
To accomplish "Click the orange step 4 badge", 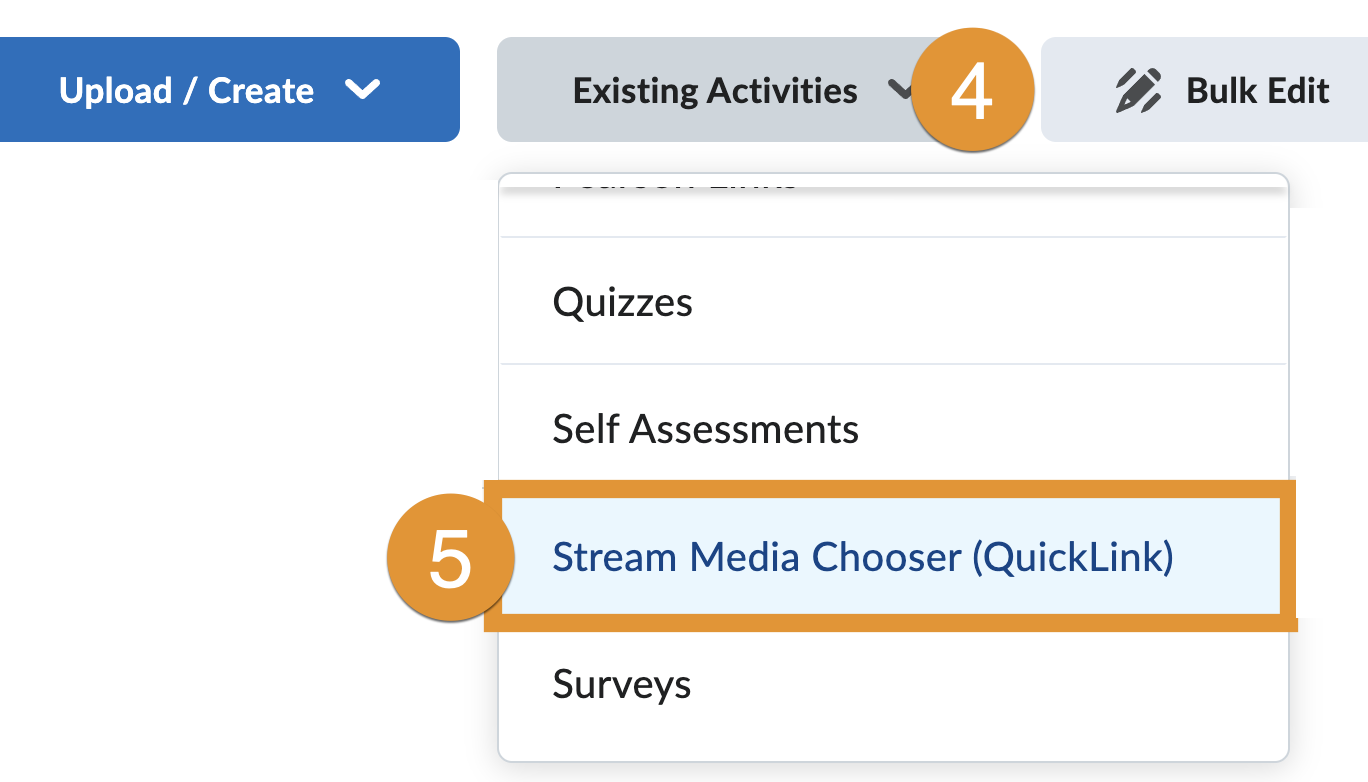I will click(x=972, y=90).
